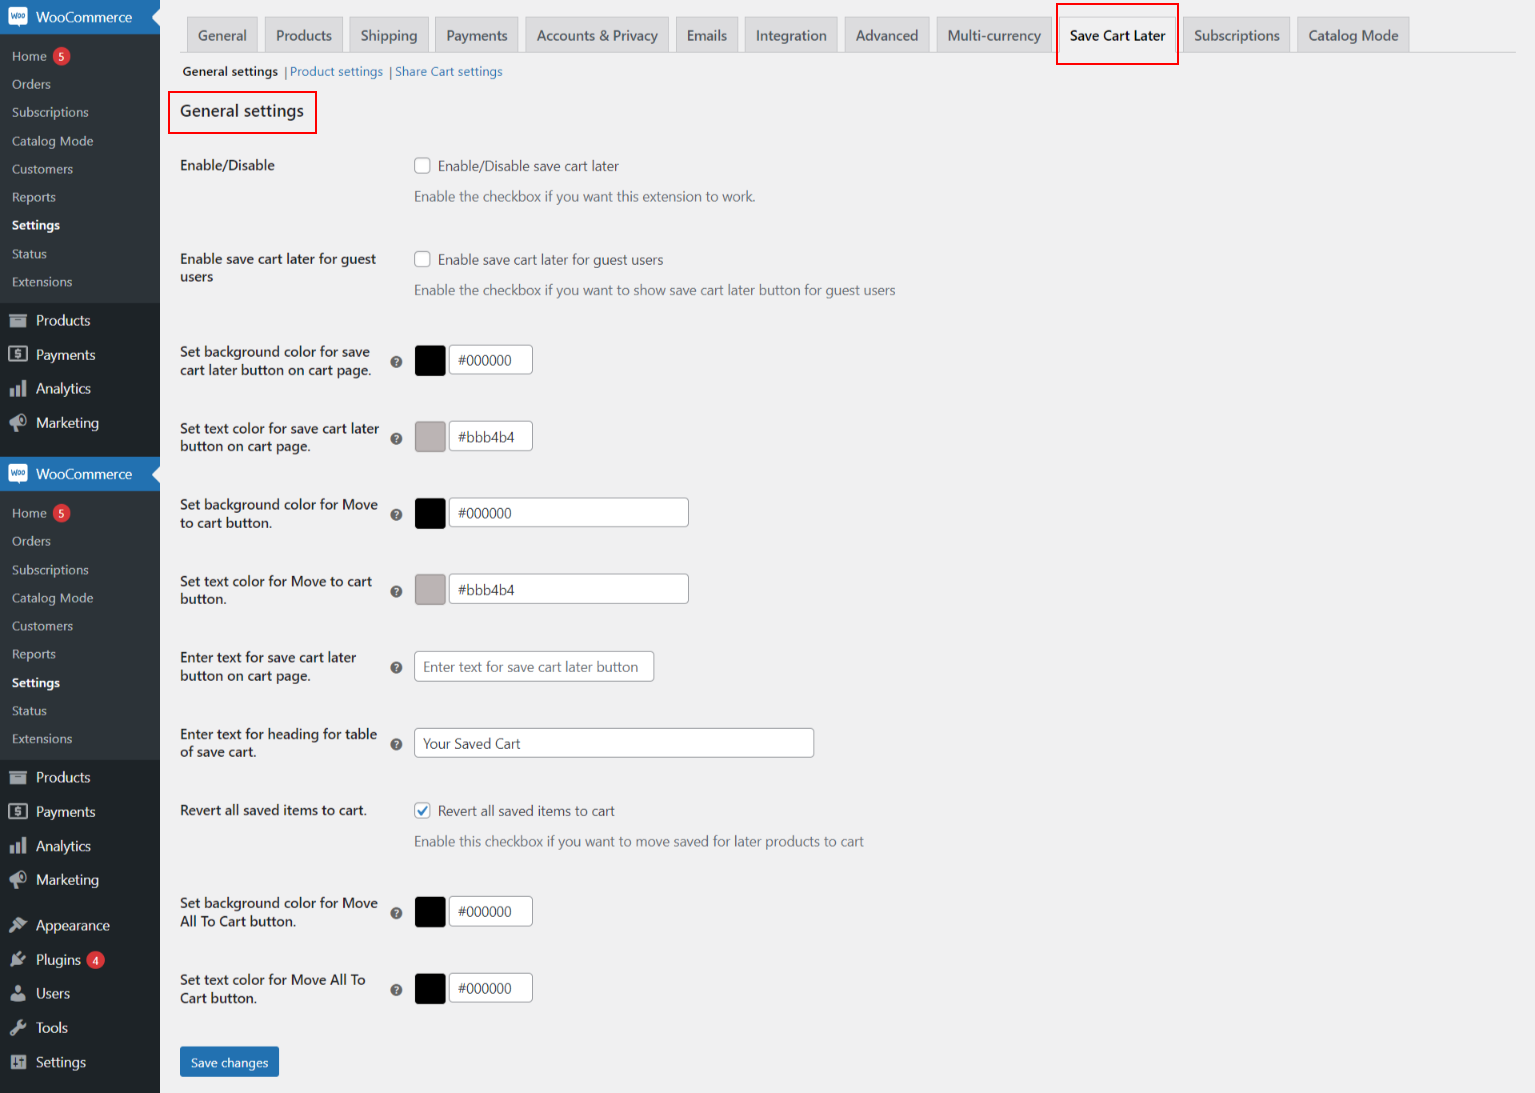Open the Emails settings tab
This screenshot has width=1535, height=1093.
pyautogui.click(x=706, y=34)
